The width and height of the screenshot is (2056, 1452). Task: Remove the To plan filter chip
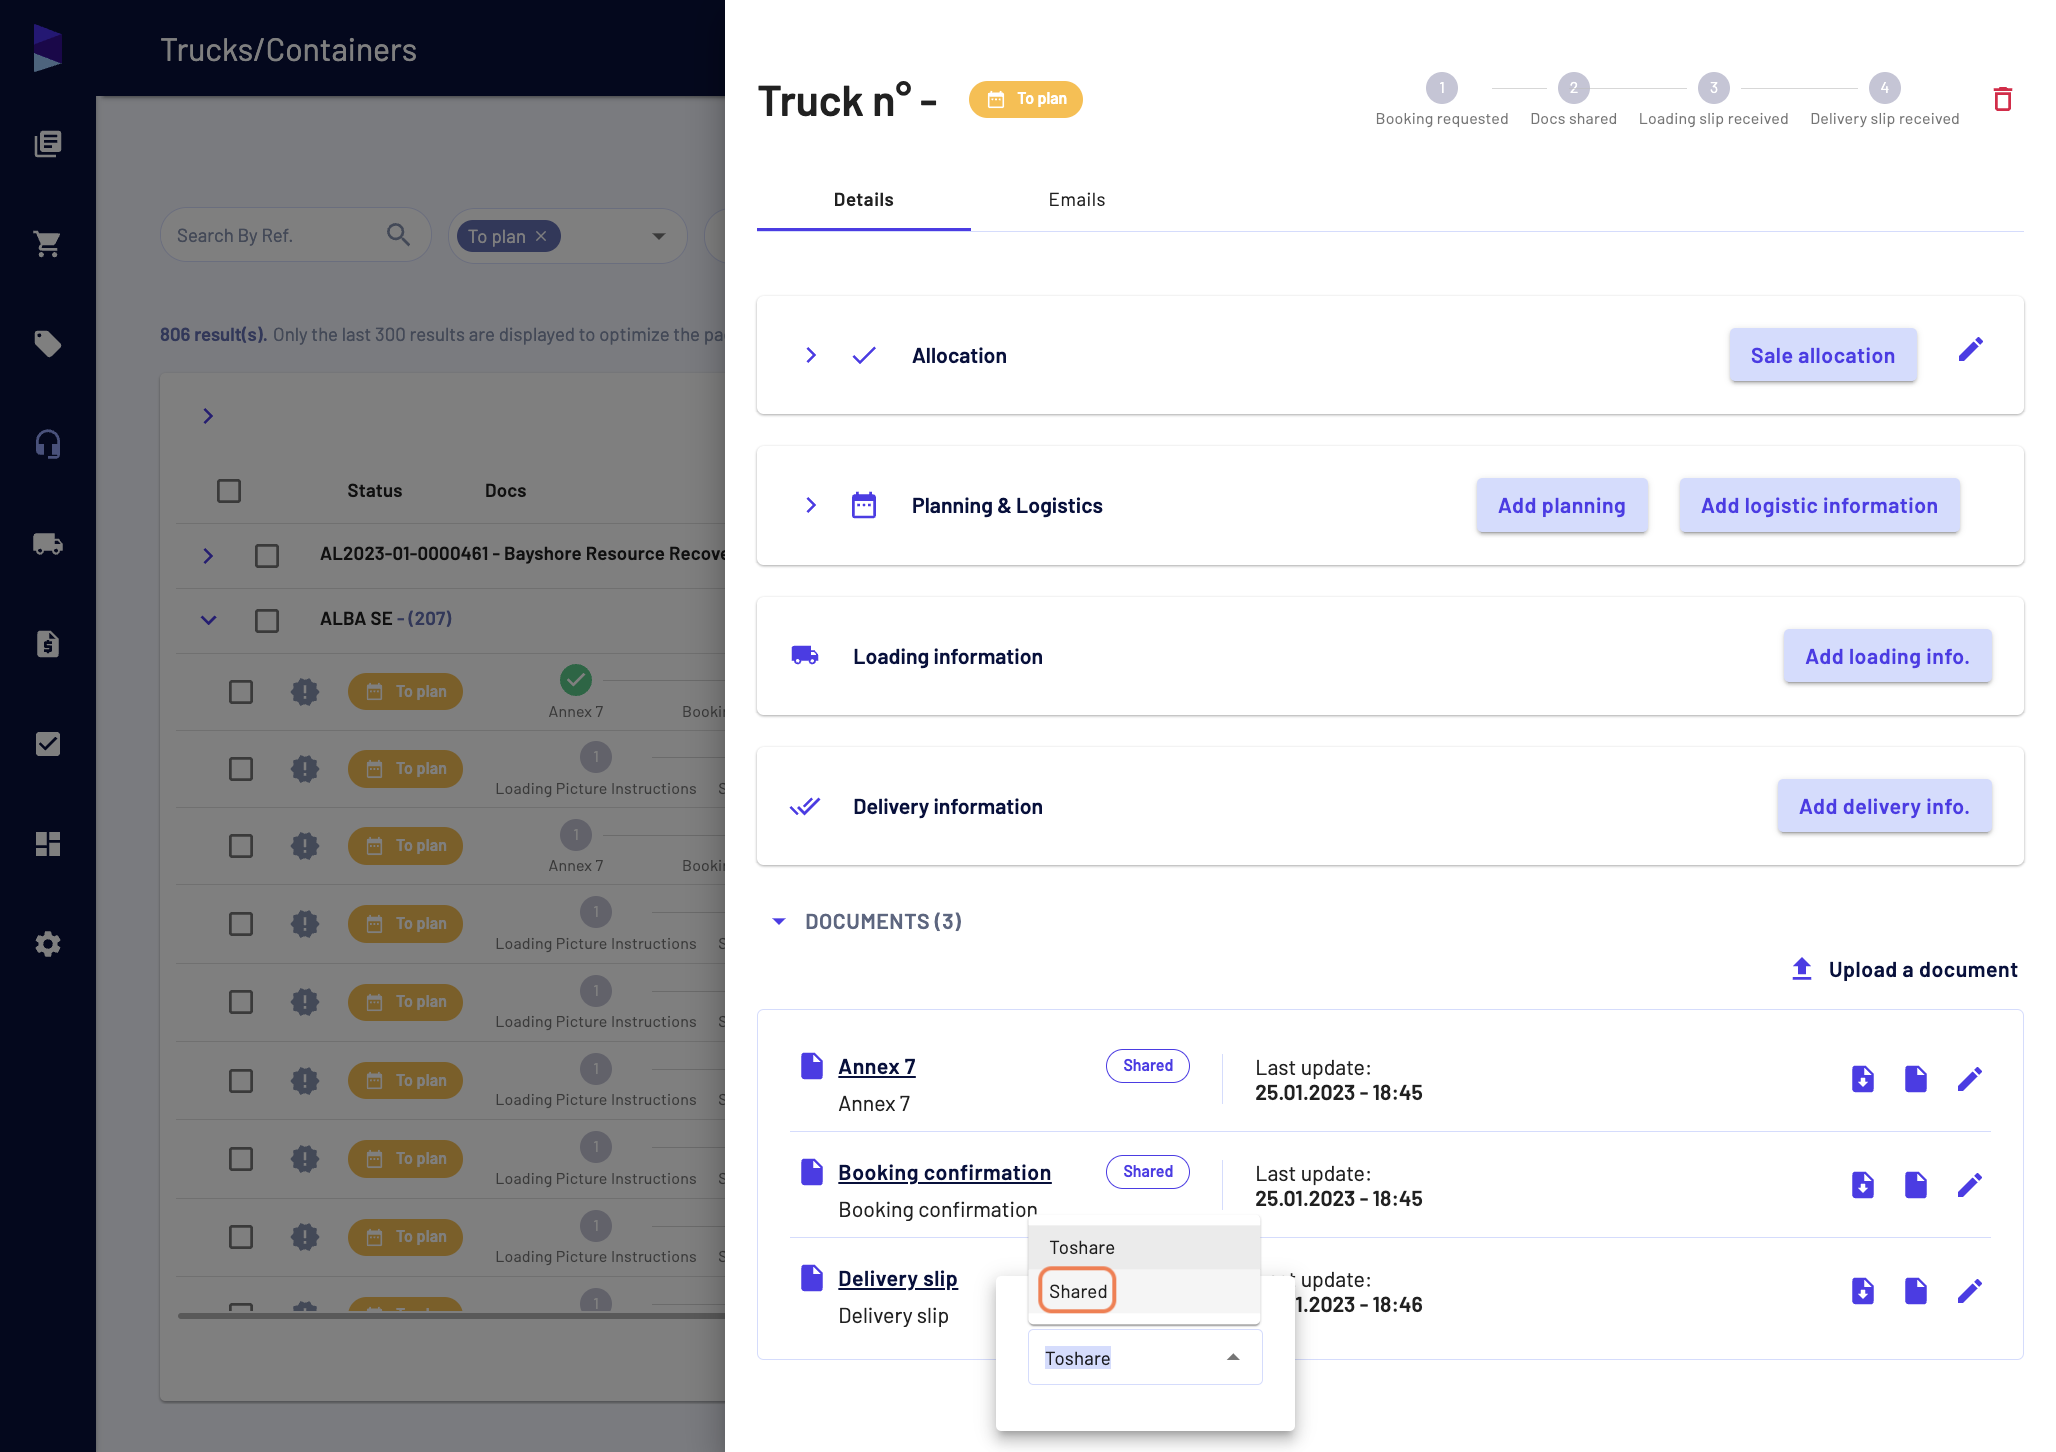[x=541, y=236]
